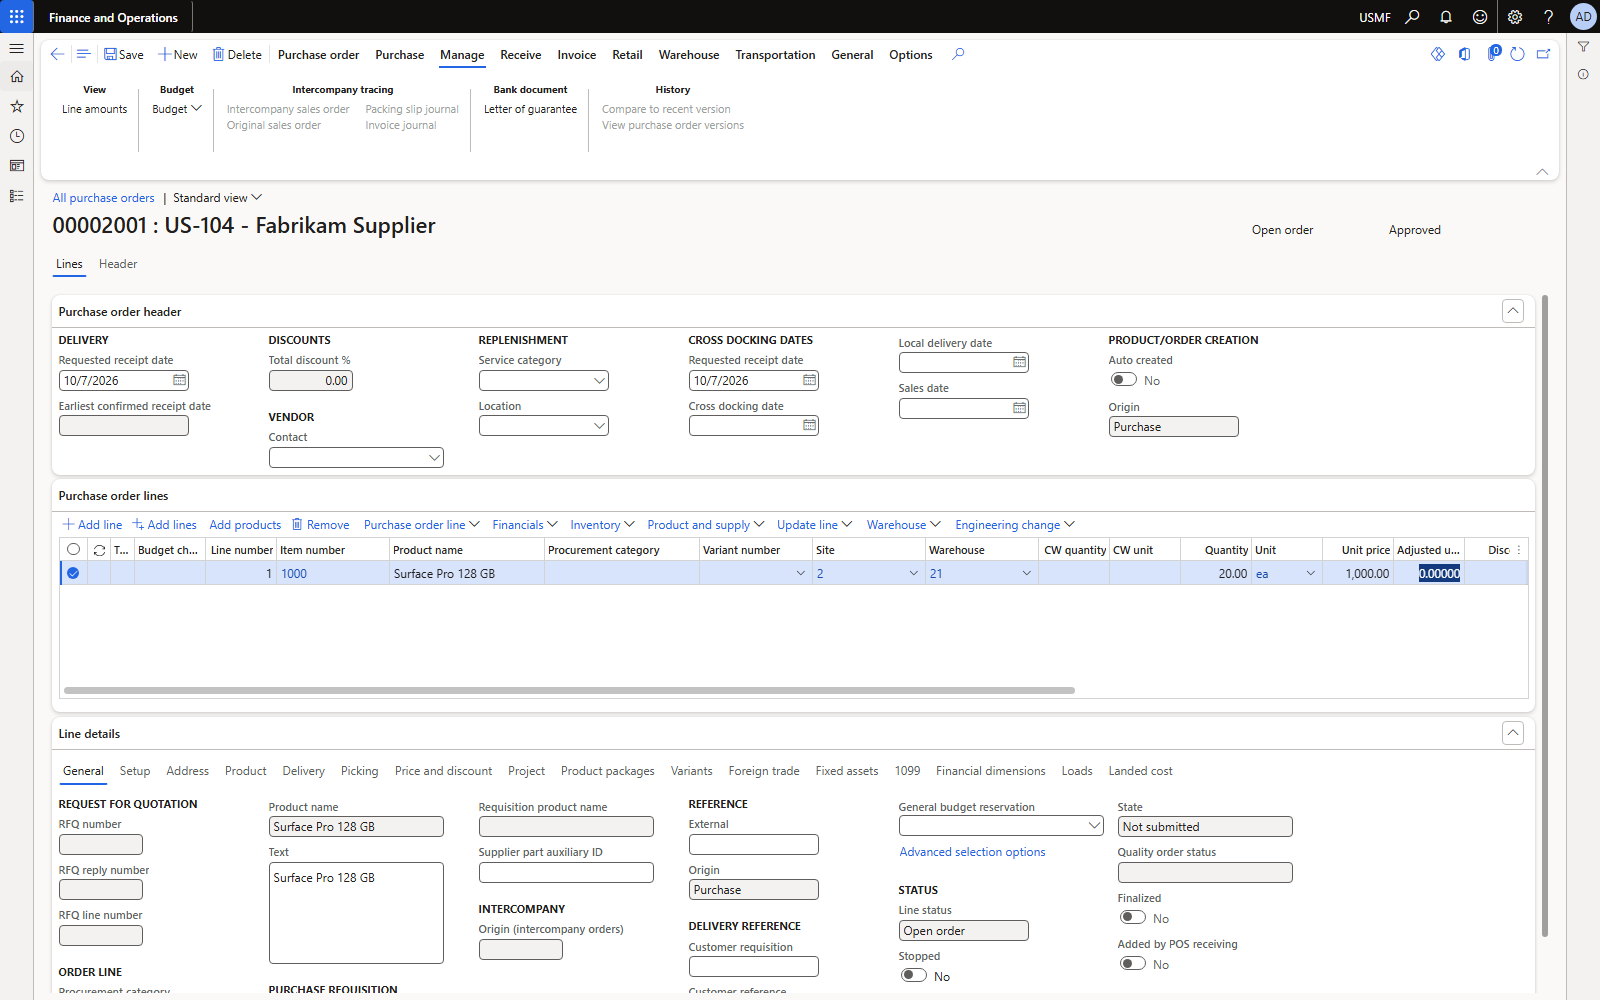Click Advanced selection options link
The height and width of the screenshot is (1000, 1600).
972,852
